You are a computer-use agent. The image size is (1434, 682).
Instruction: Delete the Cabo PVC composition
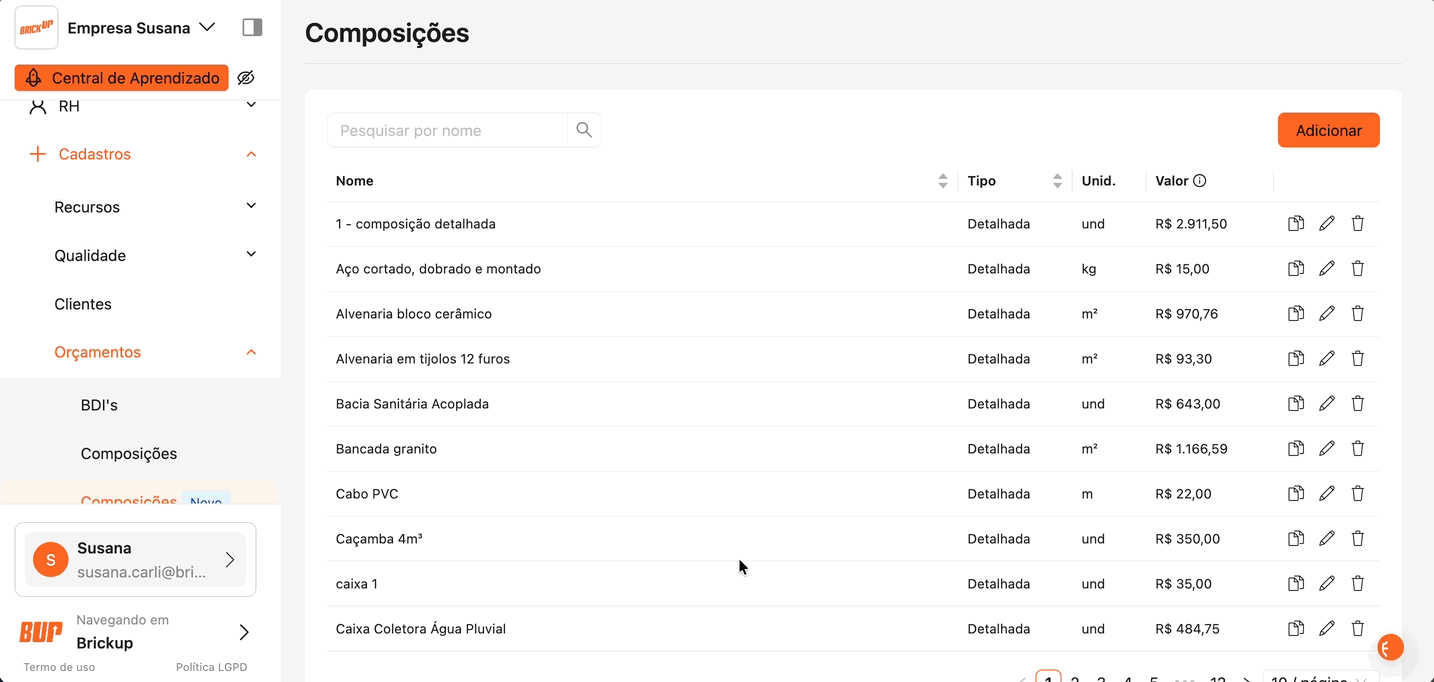(x=1357, y=494)
